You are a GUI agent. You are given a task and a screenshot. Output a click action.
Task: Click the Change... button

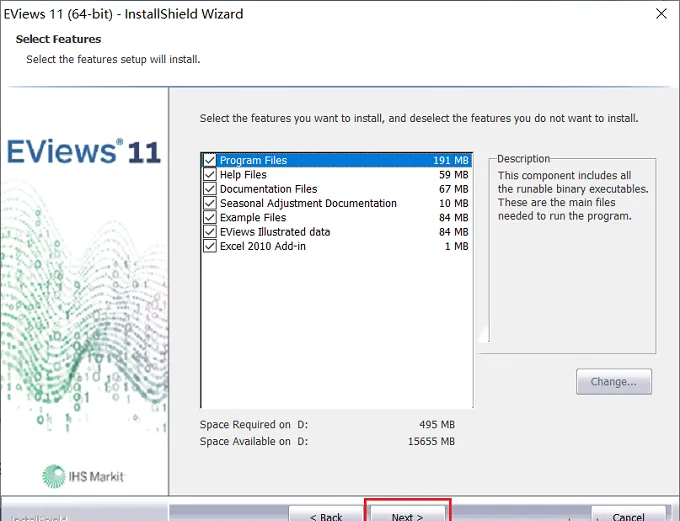(614, 382)
